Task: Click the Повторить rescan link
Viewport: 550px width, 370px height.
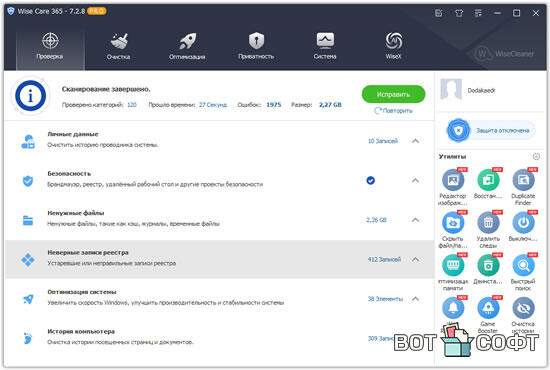Action: [x=393, y=110]
